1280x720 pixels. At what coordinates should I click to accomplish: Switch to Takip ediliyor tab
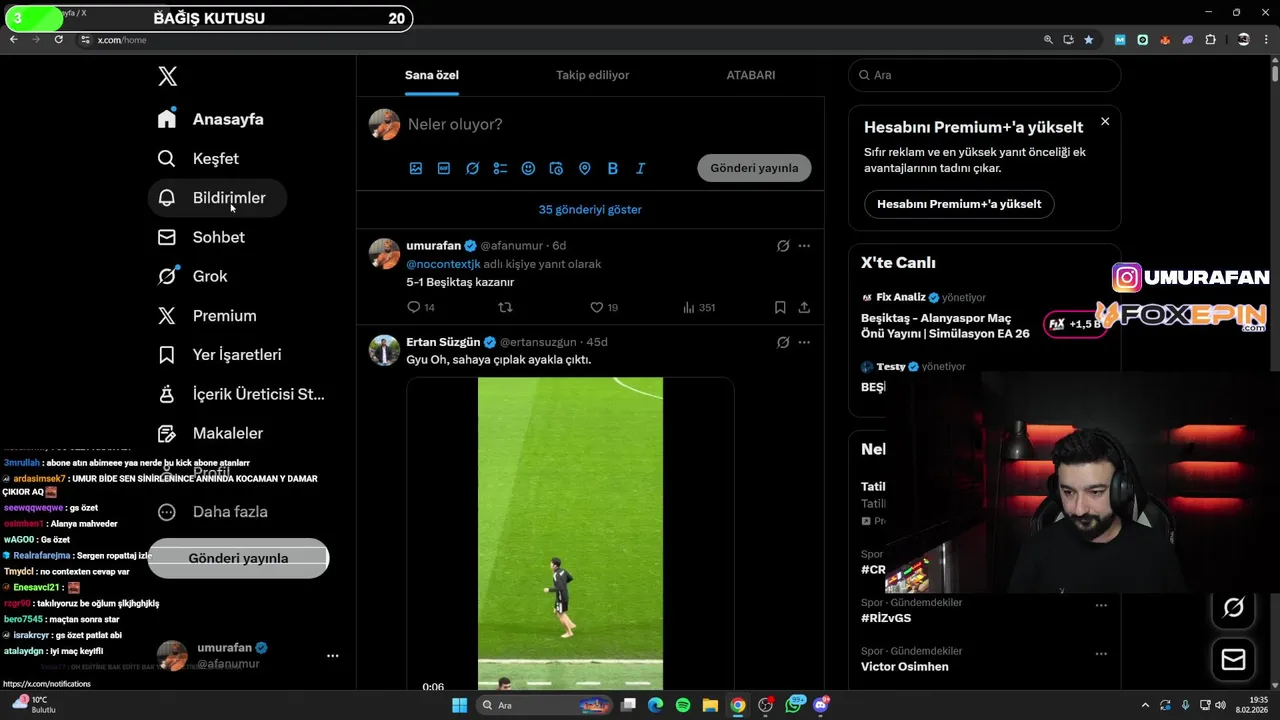click(x=592, y=75)
